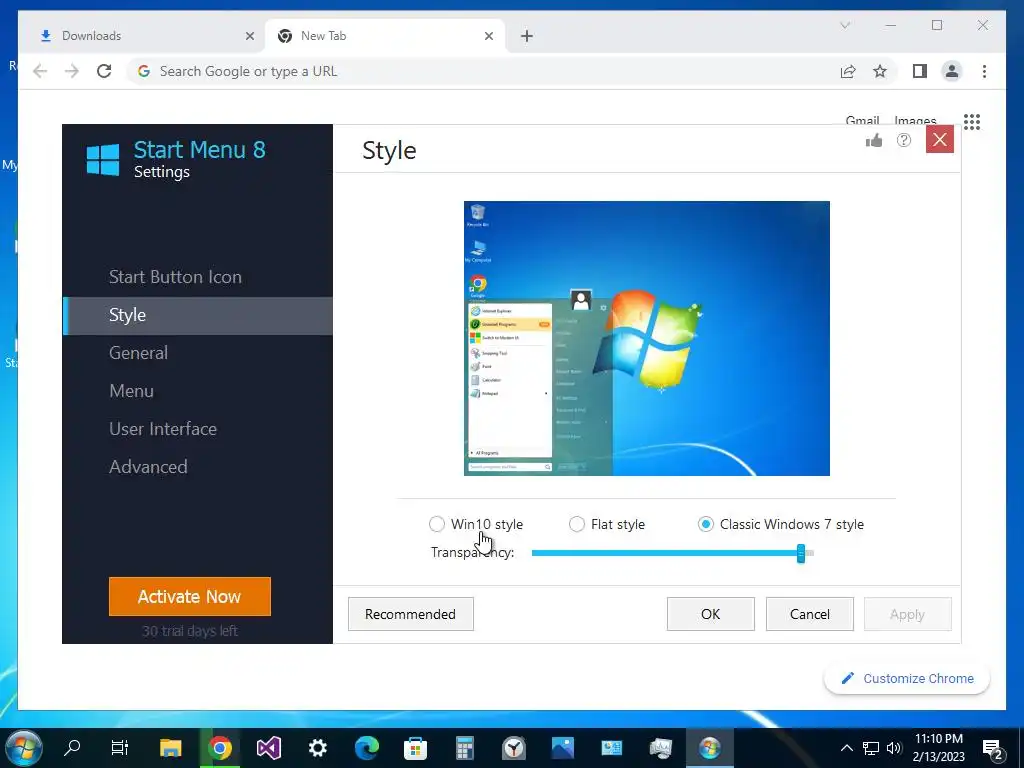Open the Google apps grid
Image resolution: width=1024 pixels, height=768 pixels.
[x=972, y=121]
